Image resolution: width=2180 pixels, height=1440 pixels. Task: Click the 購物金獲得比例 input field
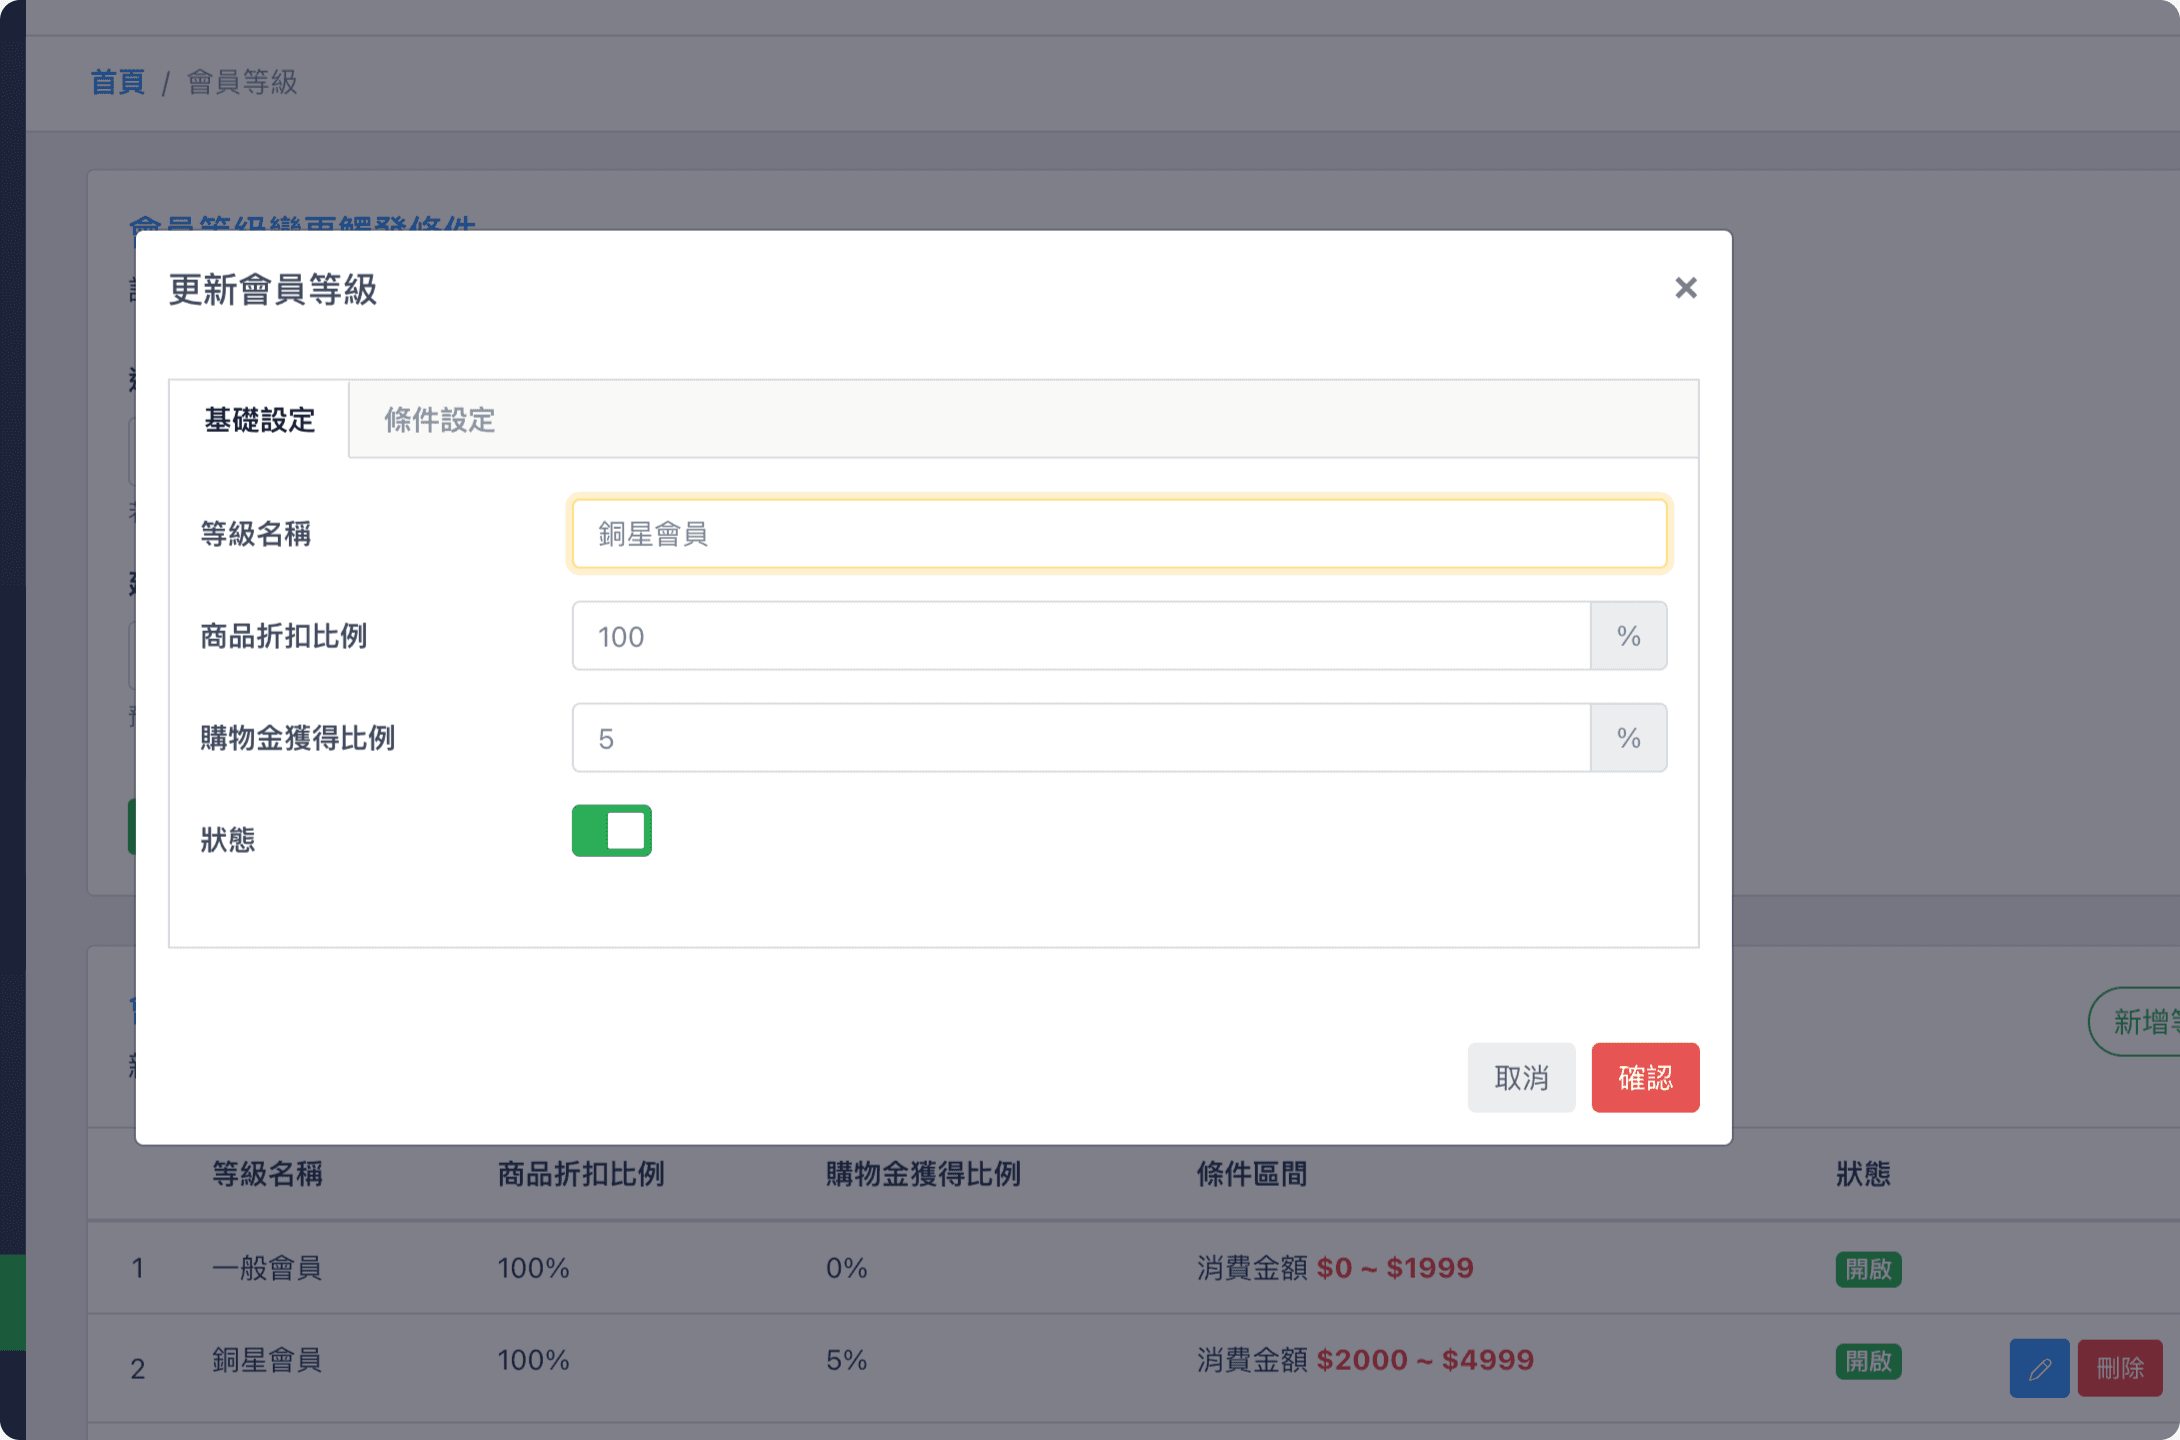(1080, 738)
